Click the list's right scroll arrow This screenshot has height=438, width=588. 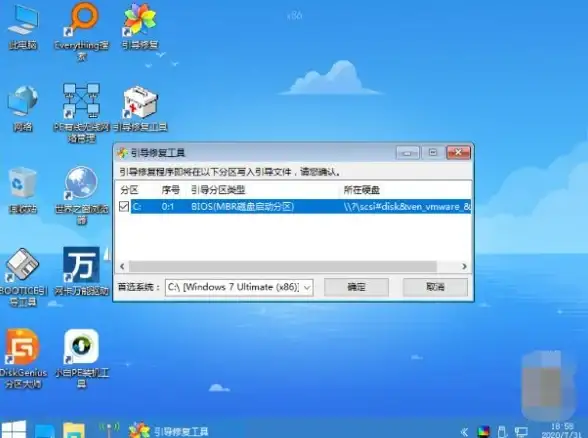(x=464, y=266)
